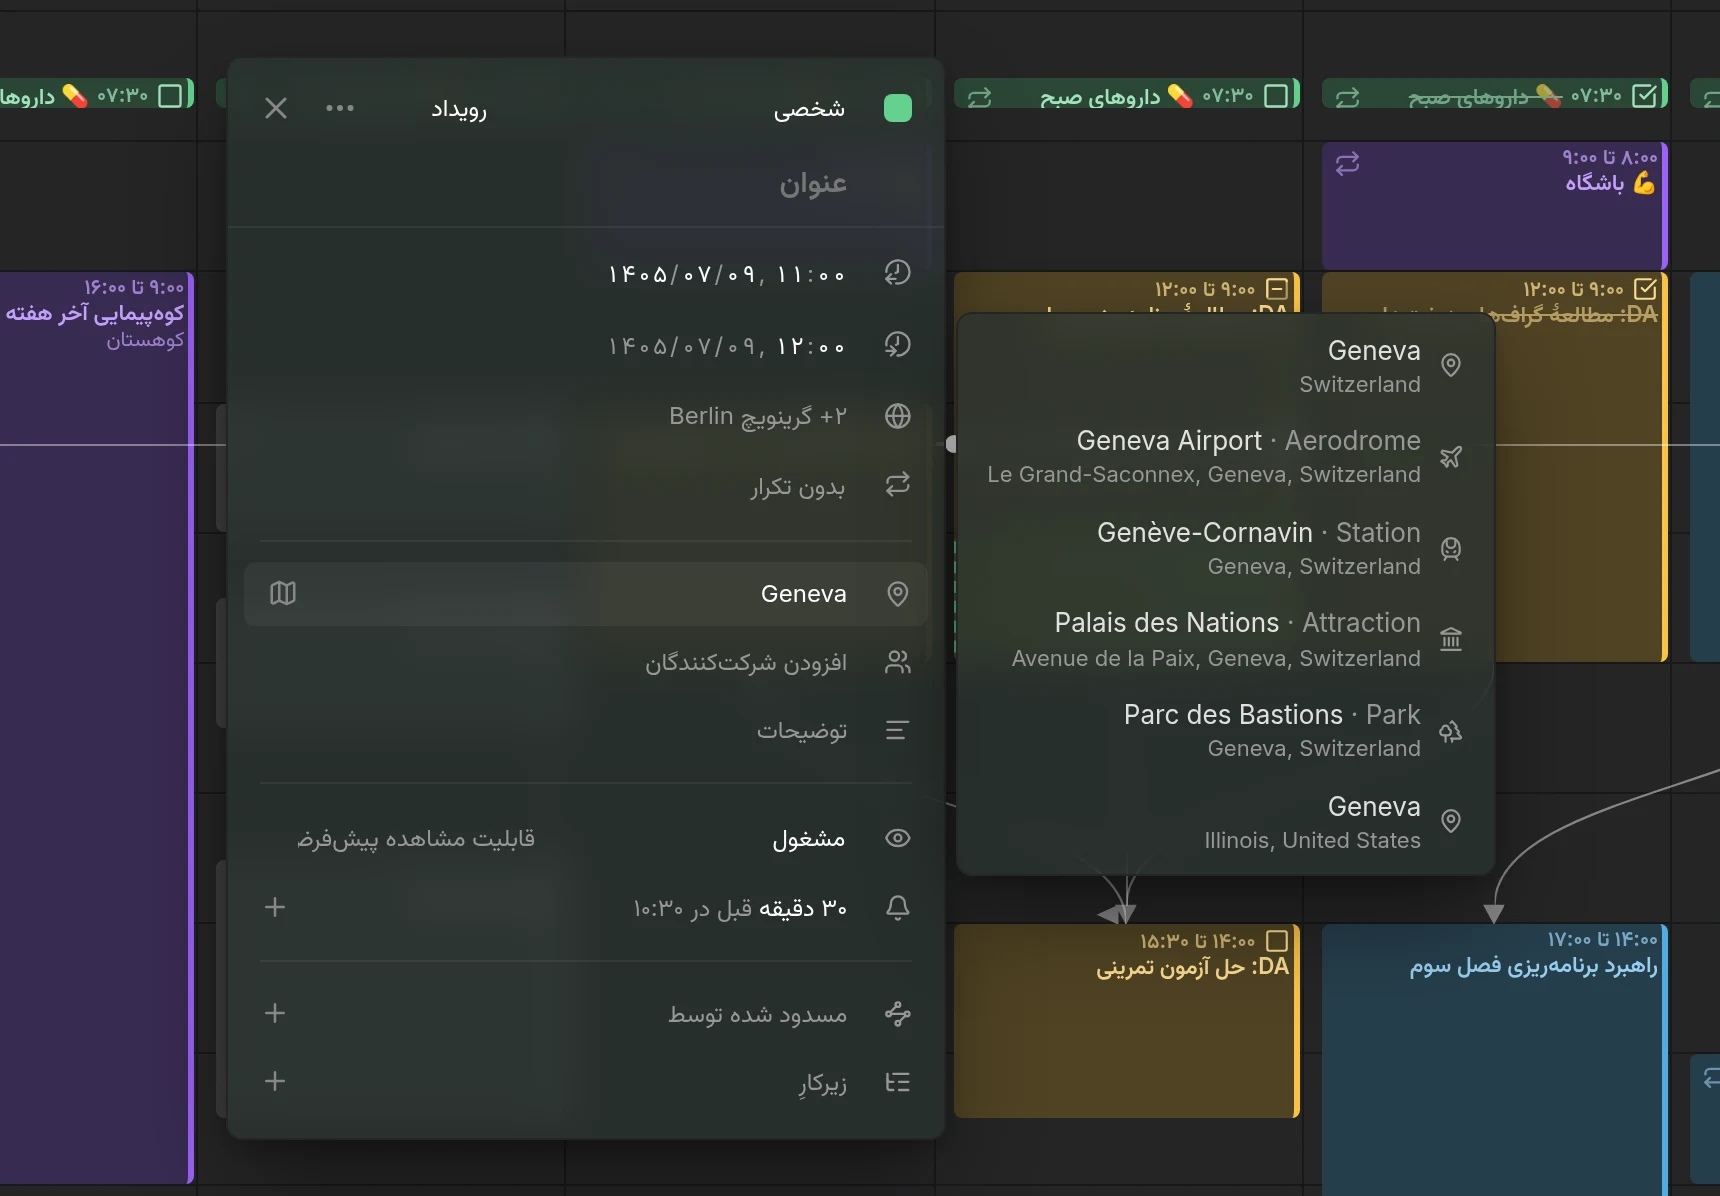Click the blocked-by dependency icon
The image size is (1720, 1196).
pos(898,1014)
